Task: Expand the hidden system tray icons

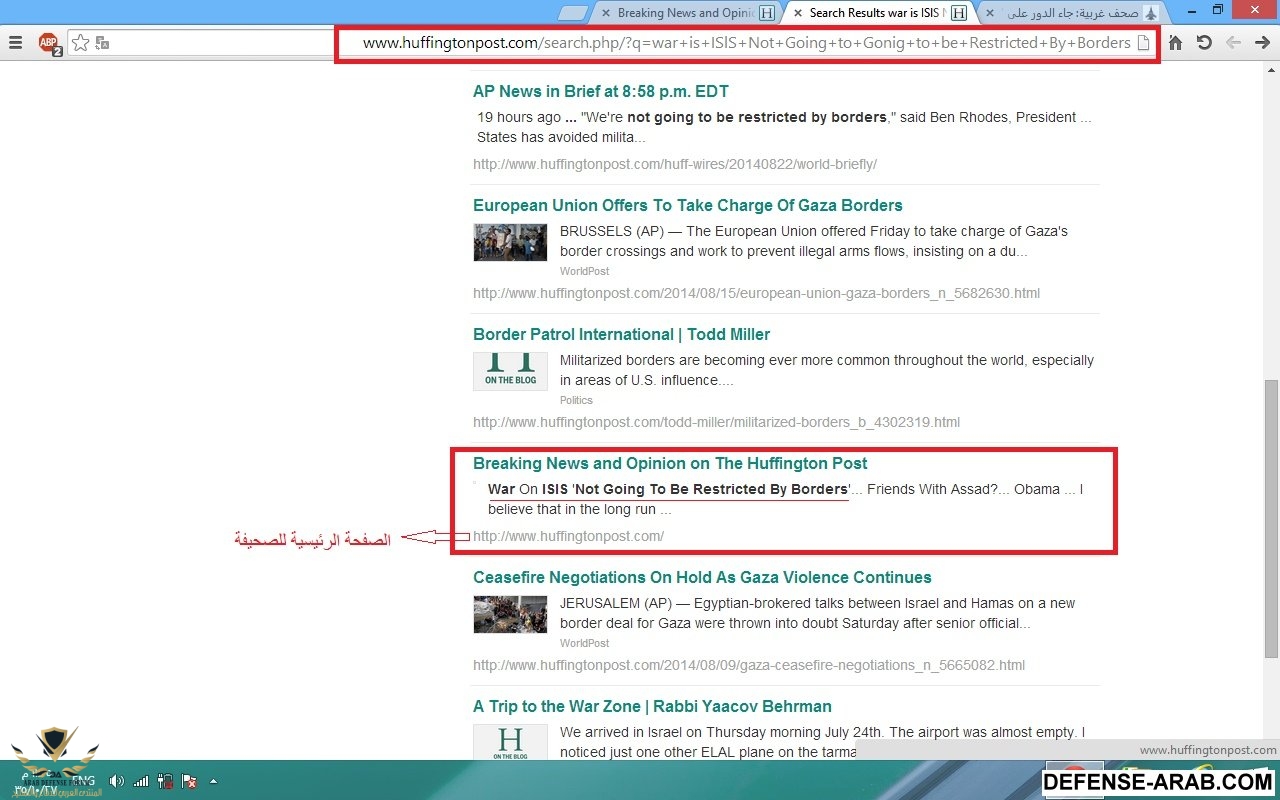Action: click(x=213, y=781)
